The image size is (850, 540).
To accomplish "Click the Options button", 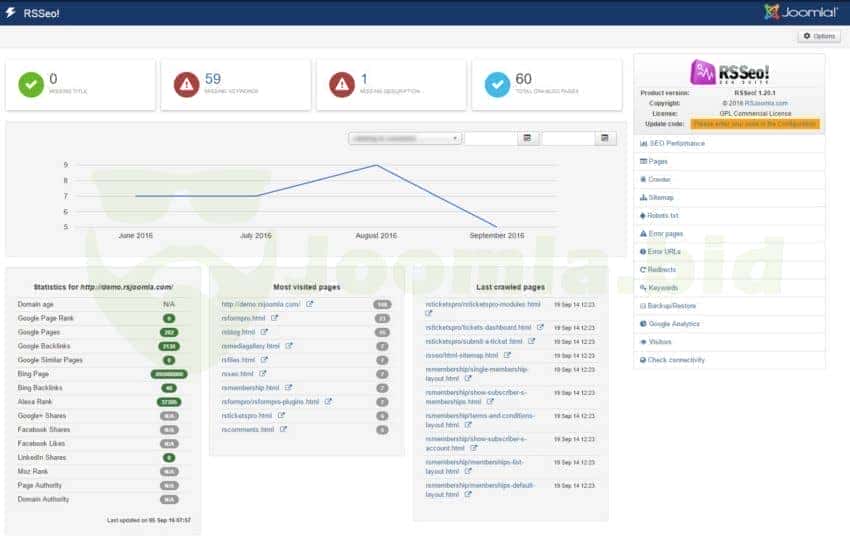I will 818,36.
